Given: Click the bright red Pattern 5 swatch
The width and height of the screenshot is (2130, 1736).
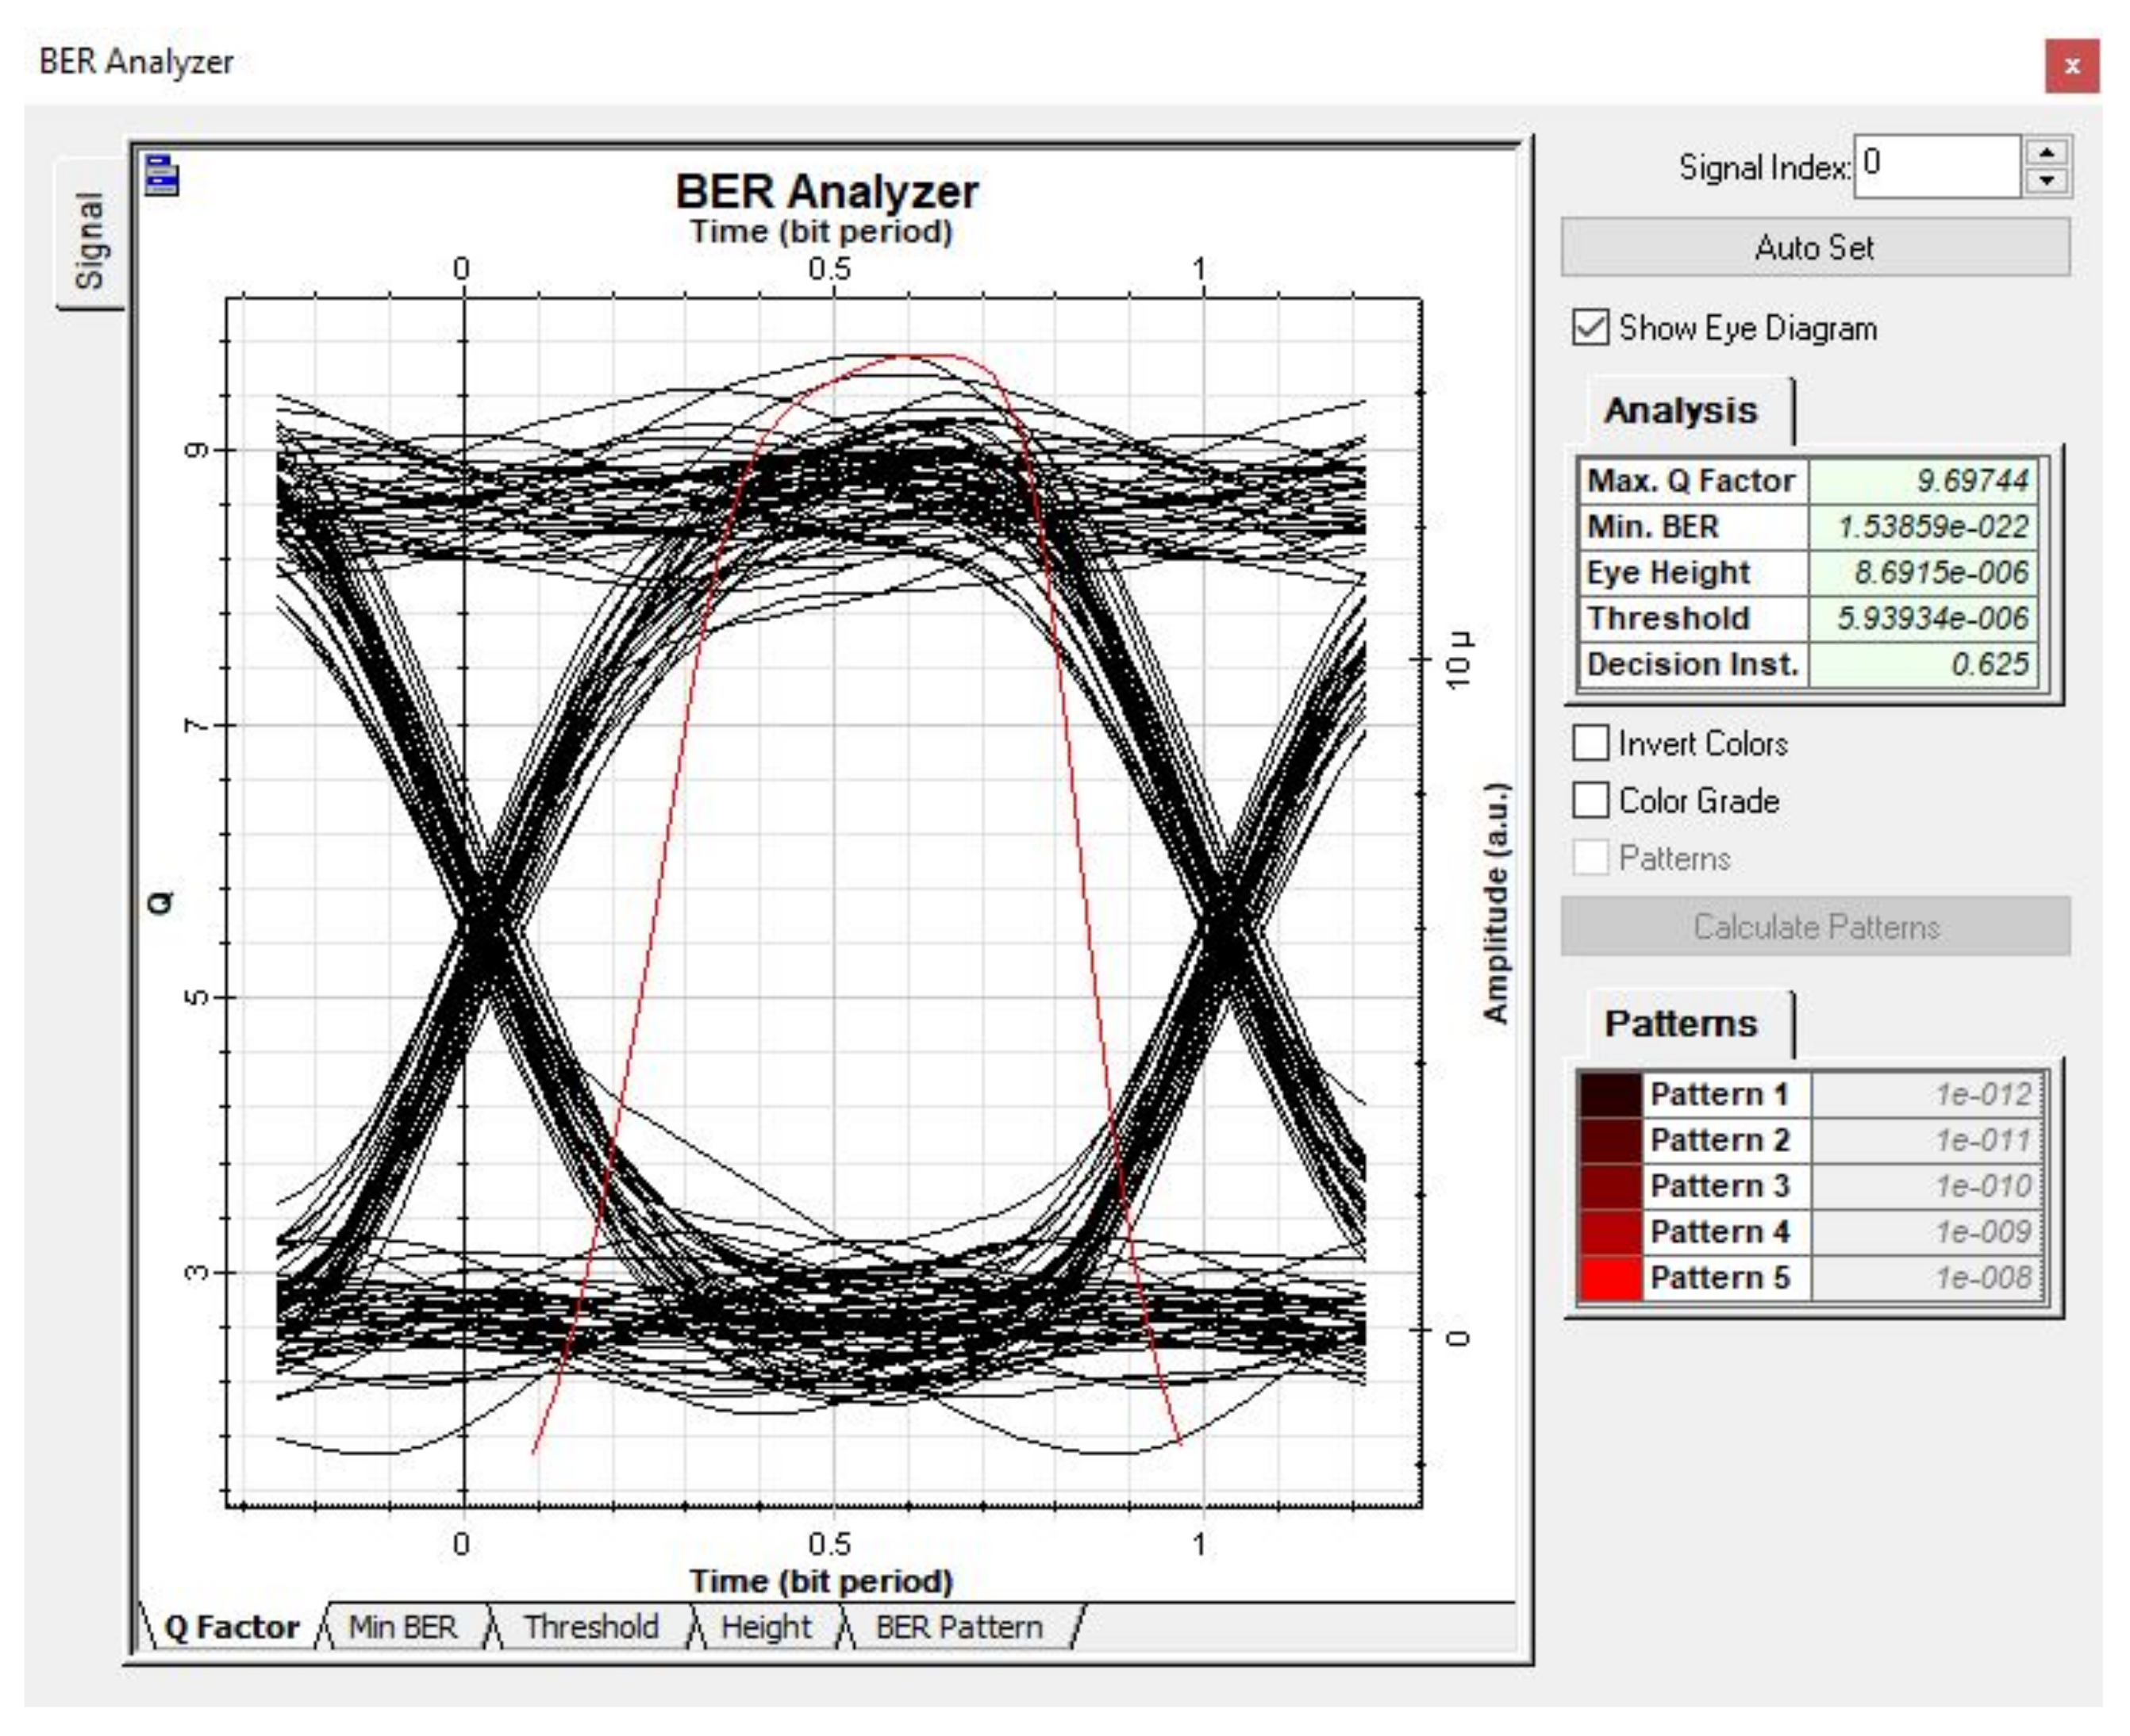Looking at the screenshot, I should point(1610,1278).
